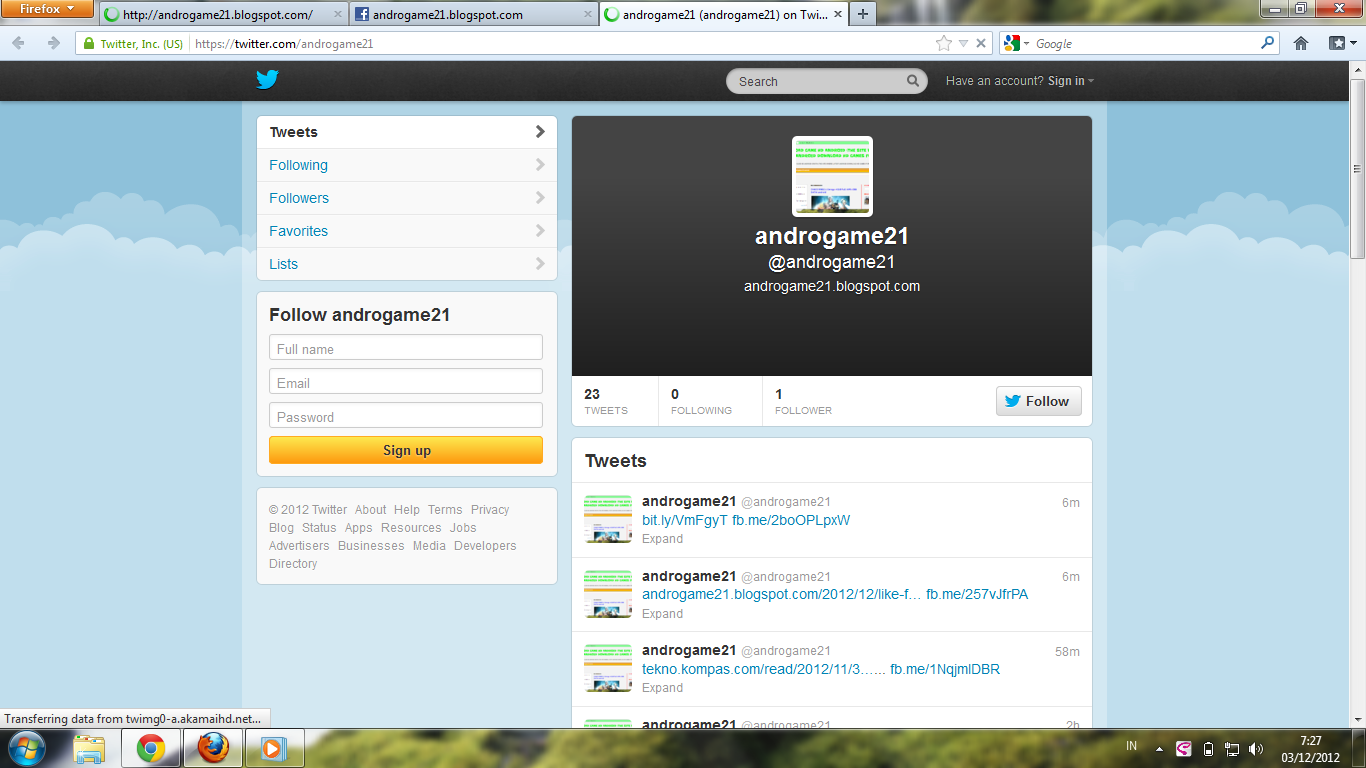This screenshot has width=1366, height=768.
Task: Open the fb.me/1NqjmlDBR link
Action: 945,669
